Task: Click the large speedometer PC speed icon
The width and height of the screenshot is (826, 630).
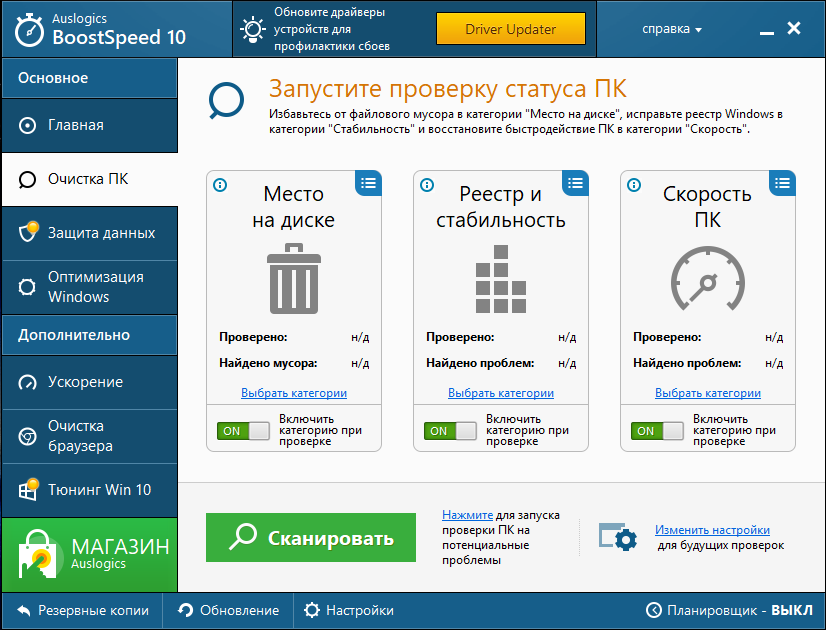Action: point(708,279)
